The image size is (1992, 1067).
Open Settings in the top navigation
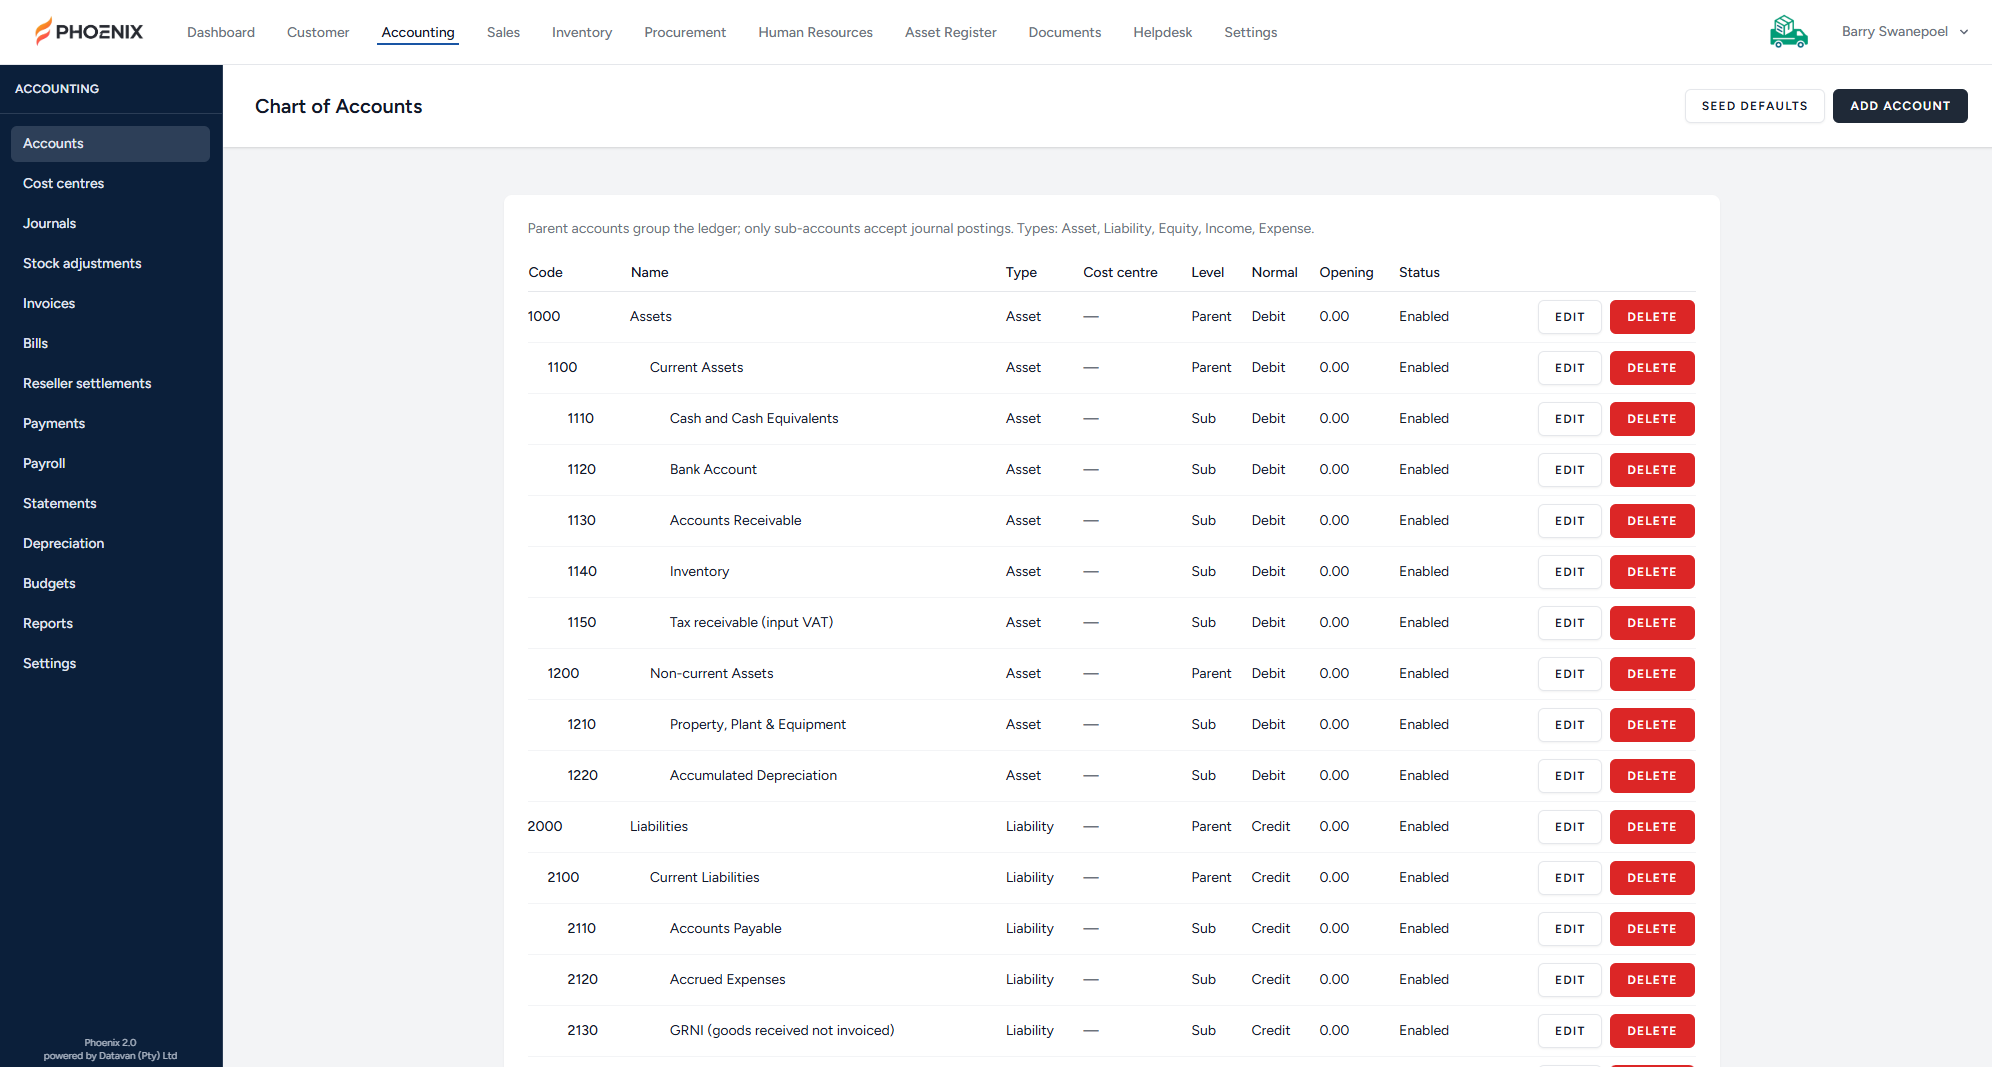click(x=1251, y=32)
